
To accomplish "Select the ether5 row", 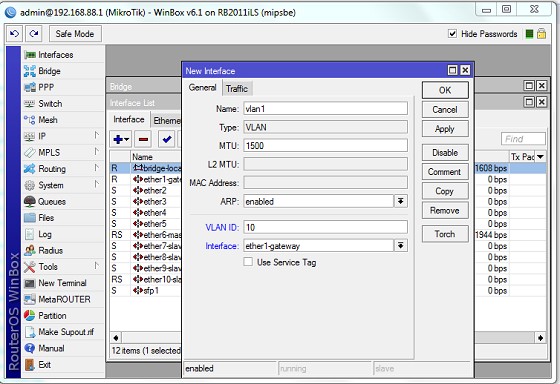I will coord(146,224).
